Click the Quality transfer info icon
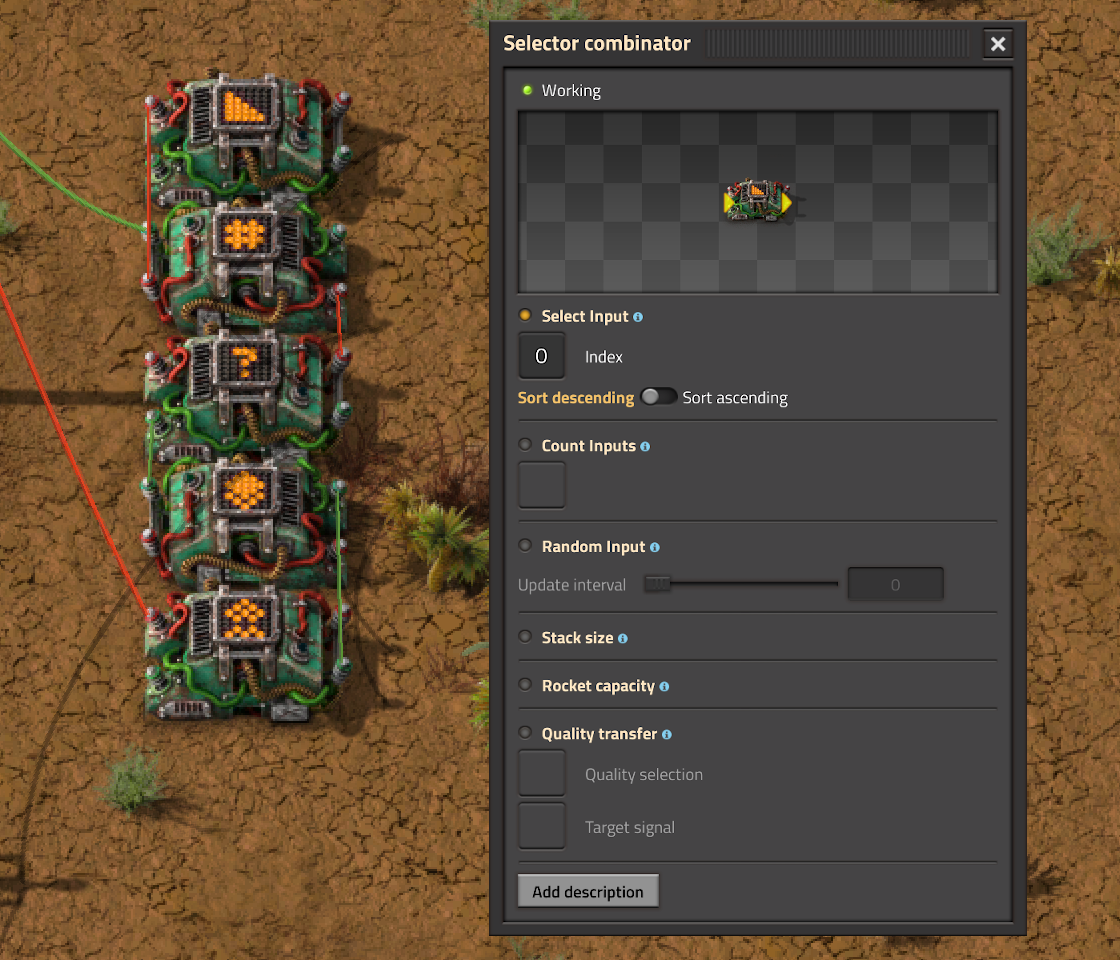This screenshot has height=960, width=1120. [666, 734]
